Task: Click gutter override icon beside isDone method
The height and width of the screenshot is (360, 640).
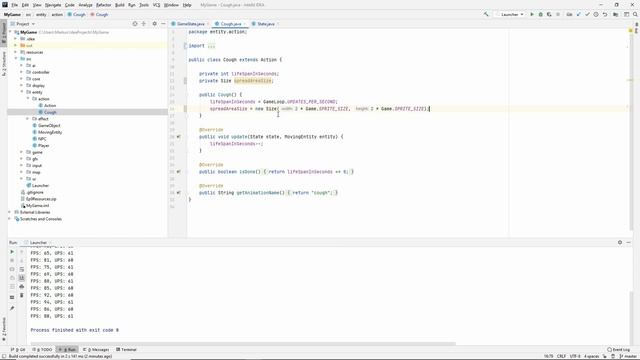Action: tap(178, 172)
